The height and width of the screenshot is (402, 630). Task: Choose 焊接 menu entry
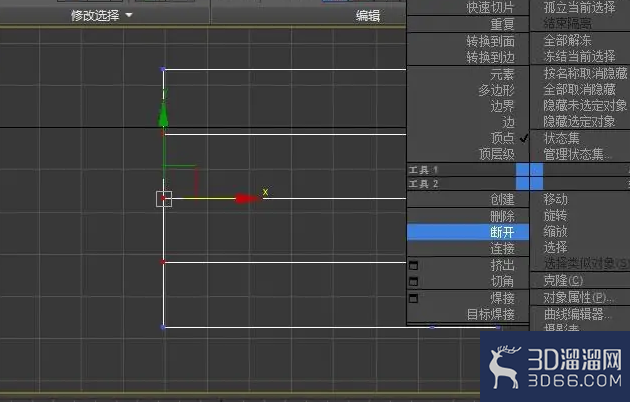pos(502,298)
